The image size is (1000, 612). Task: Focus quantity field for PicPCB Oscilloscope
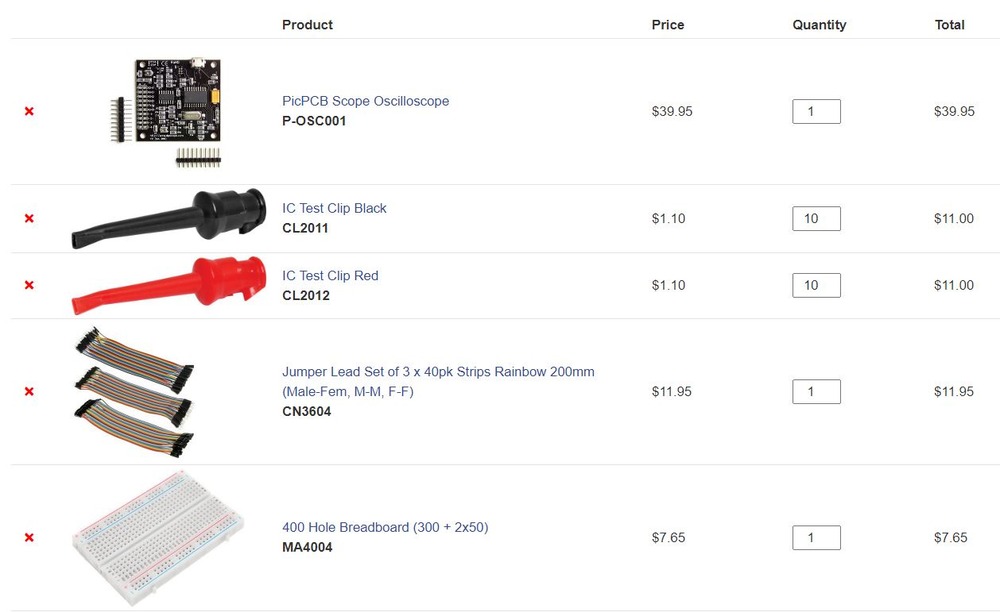[x=816, y=112]
